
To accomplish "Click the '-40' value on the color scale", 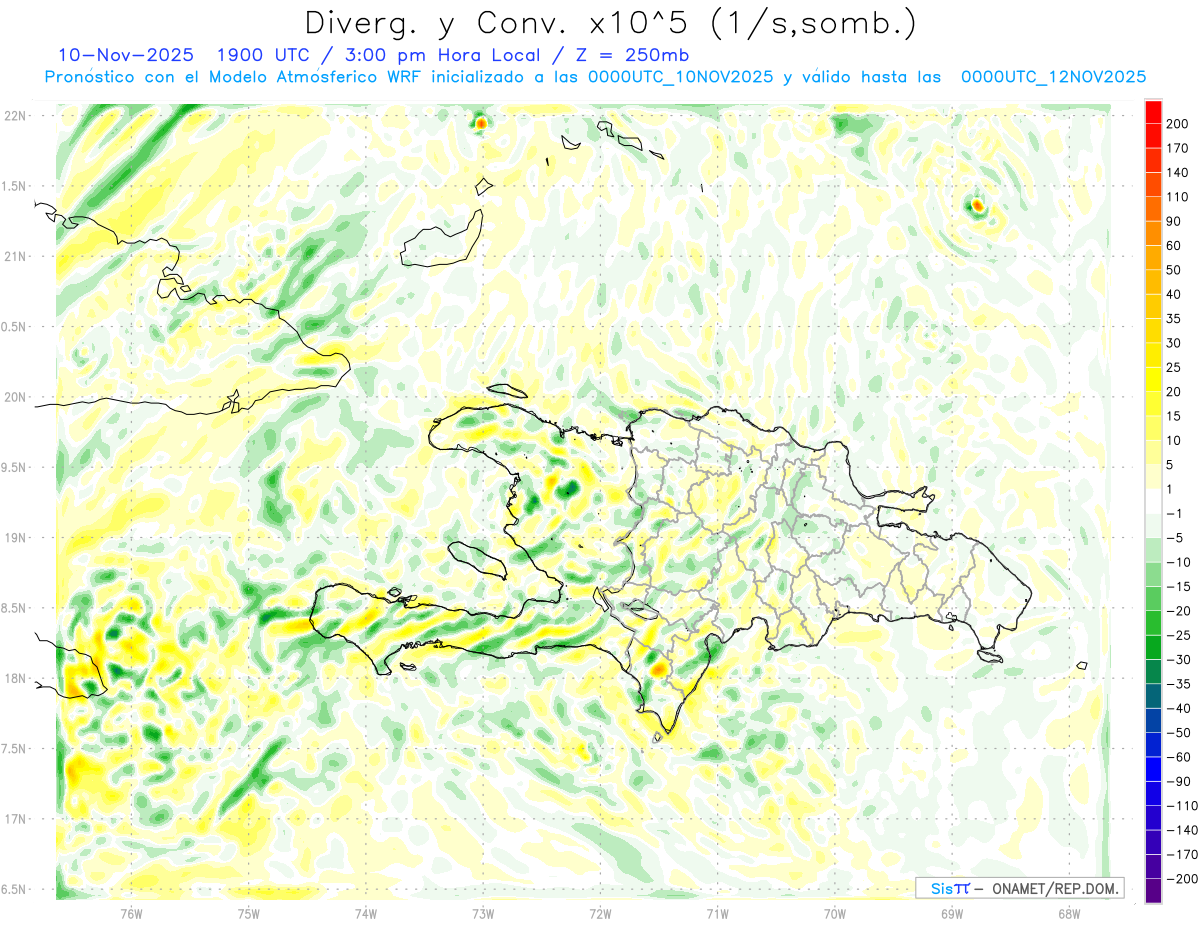I will coord(1177,709).
